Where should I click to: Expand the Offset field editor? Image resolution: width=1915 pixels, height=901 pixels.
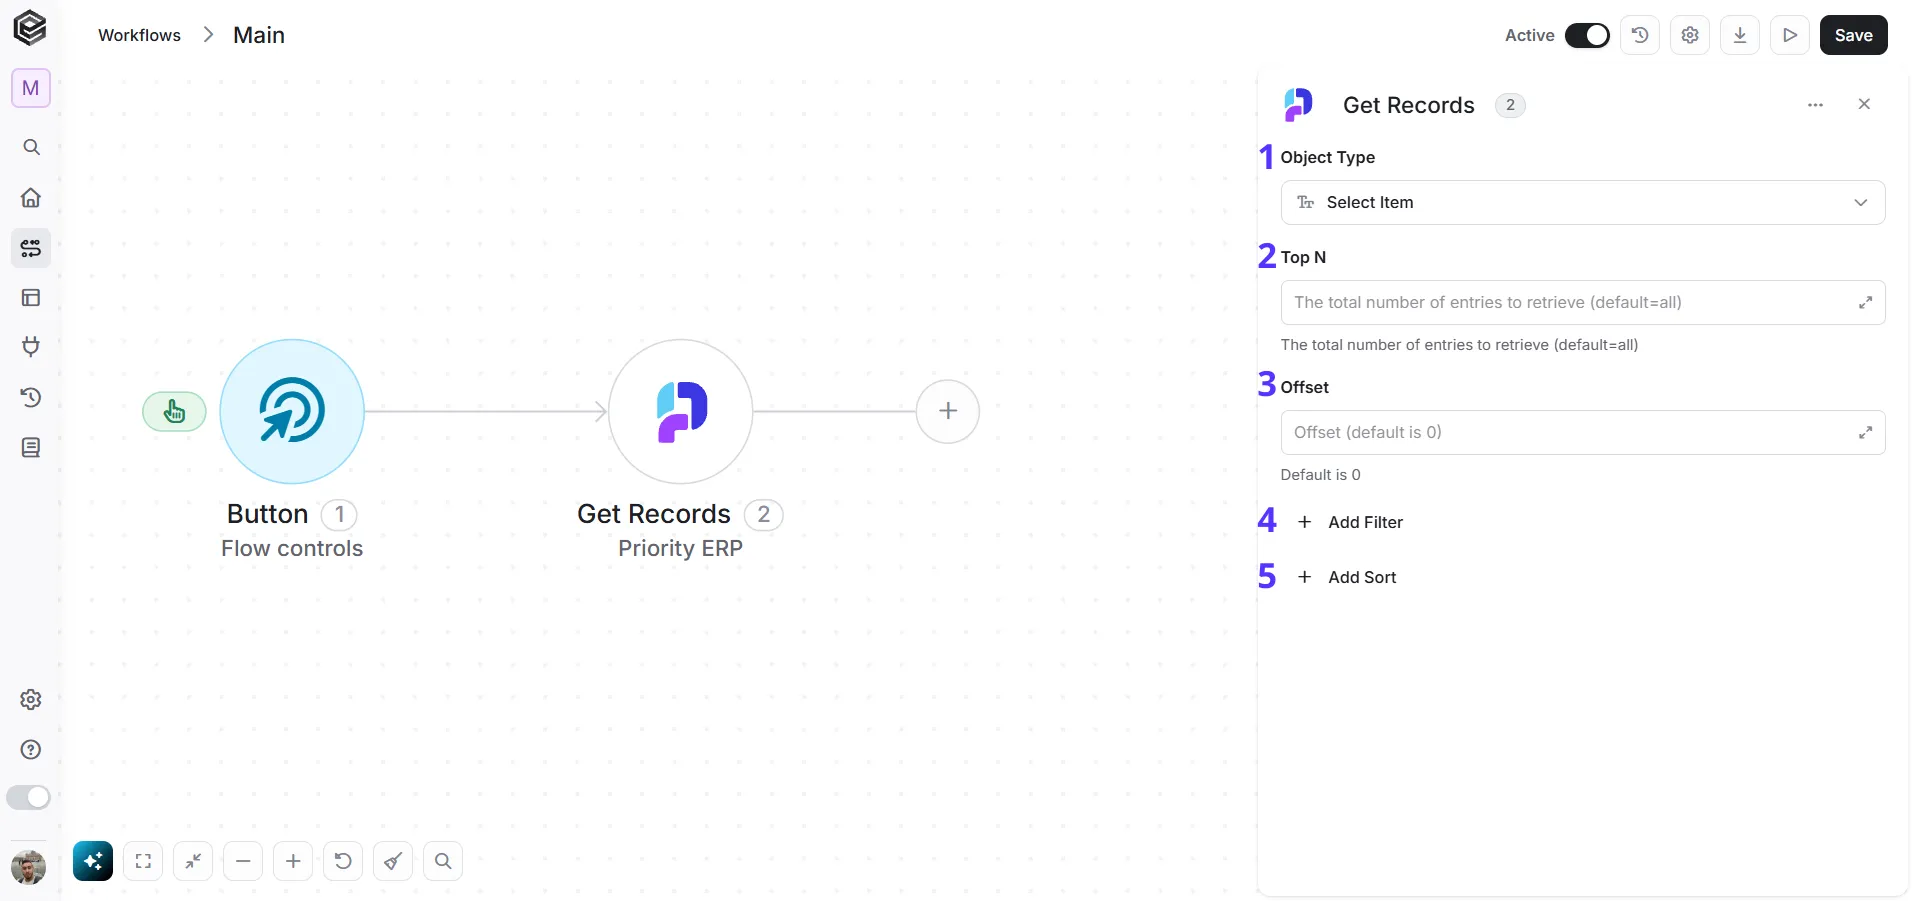pyautogui.click(x=1865, y=432)
